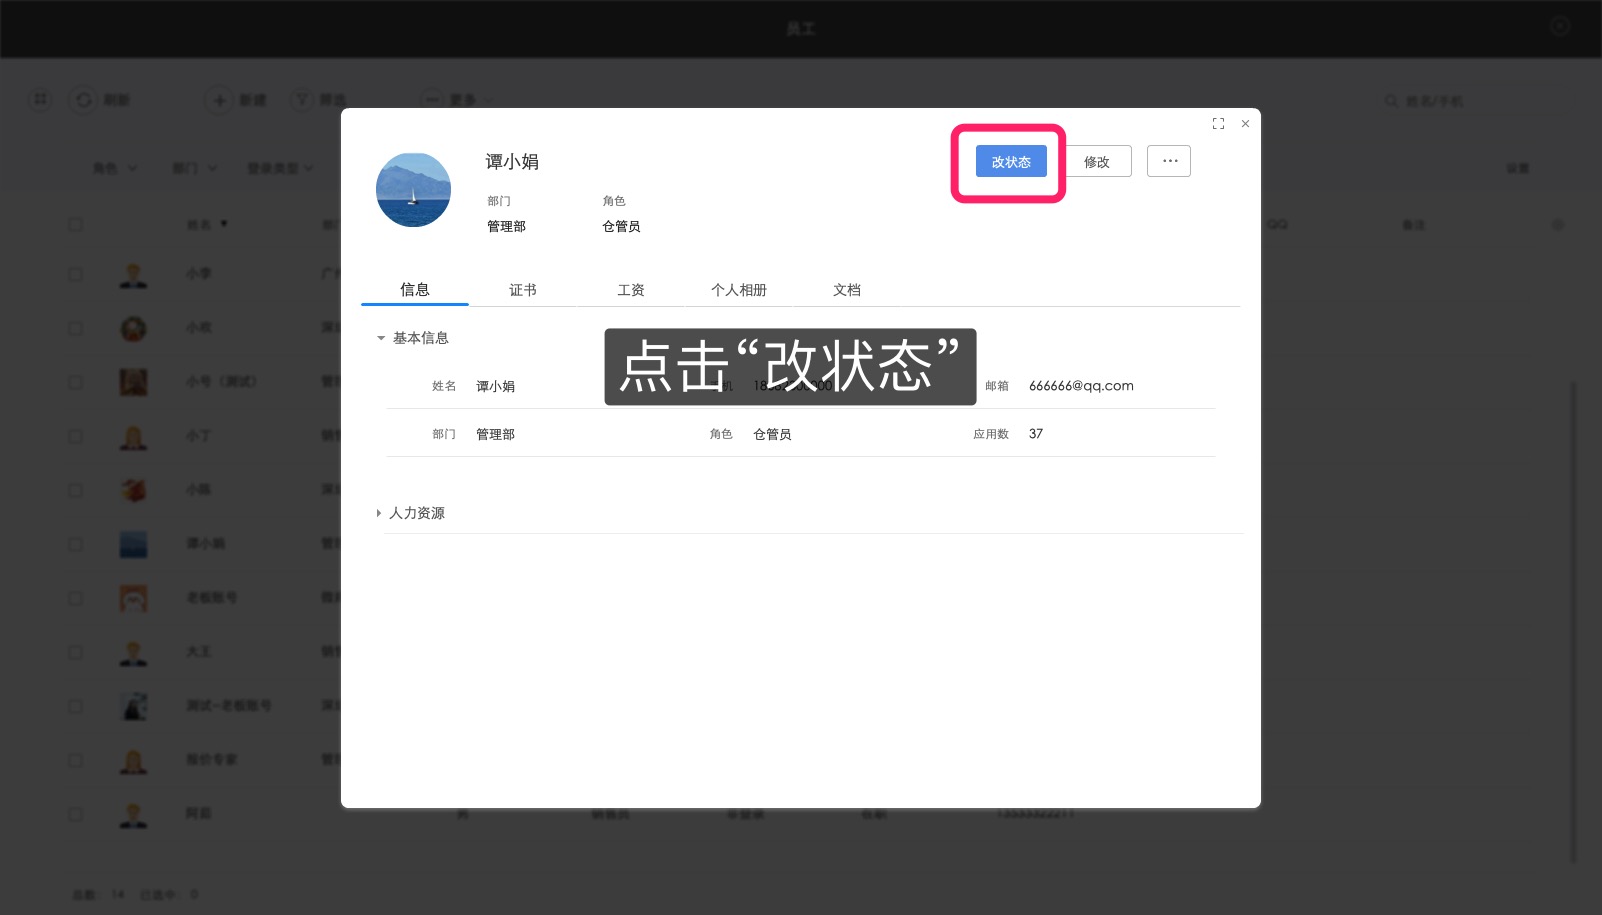Click the 应用数 value 37
This screenshot has width=1602, height=915.
[x=1036, y=434]
